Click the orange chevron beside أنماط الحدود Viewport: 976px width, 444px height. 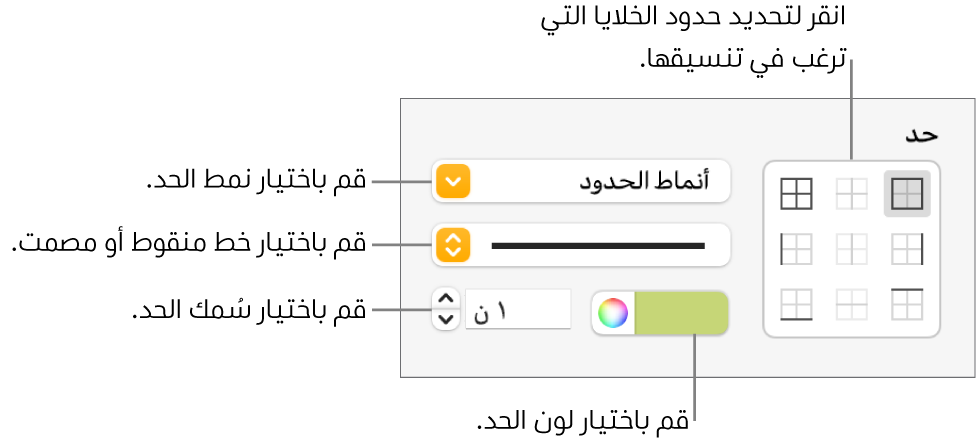pos(453,183)
